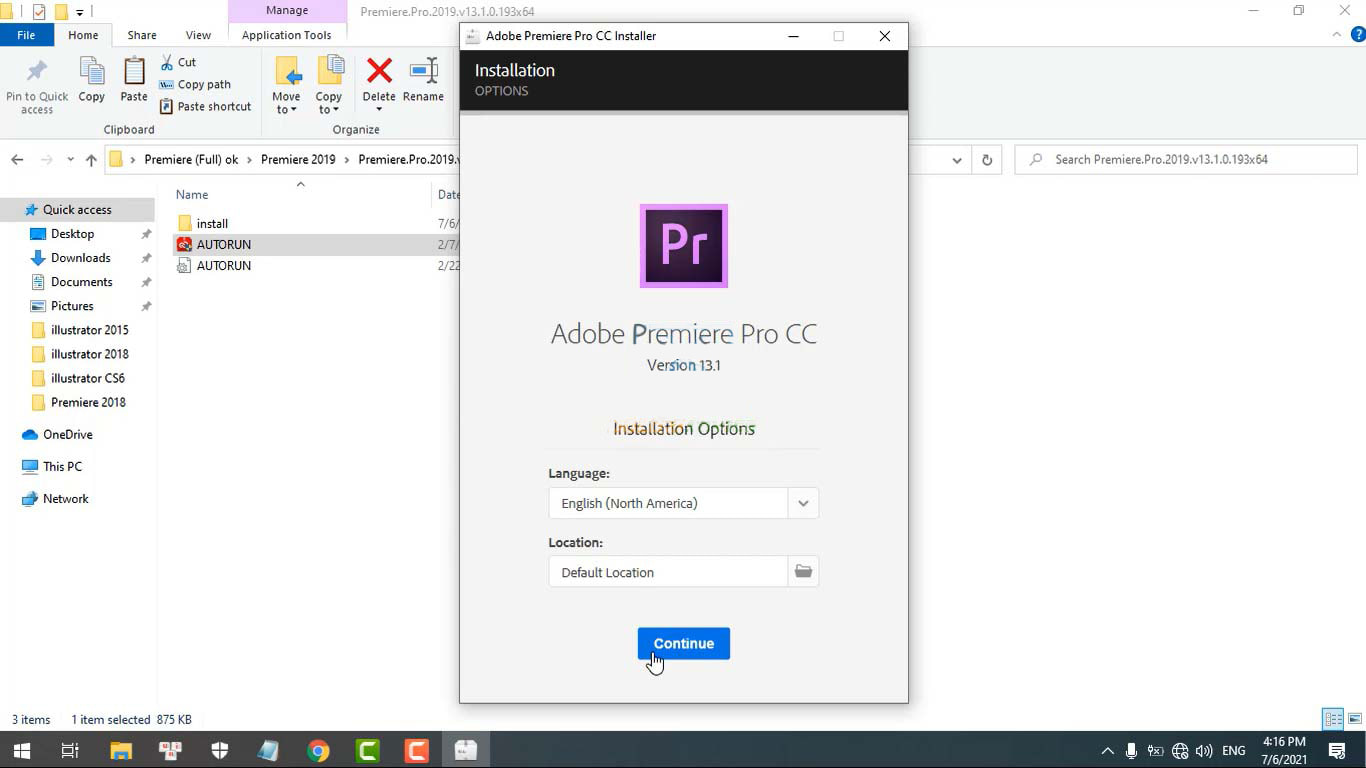Open recent locations dropdown chevron

[x=70, y=160]
